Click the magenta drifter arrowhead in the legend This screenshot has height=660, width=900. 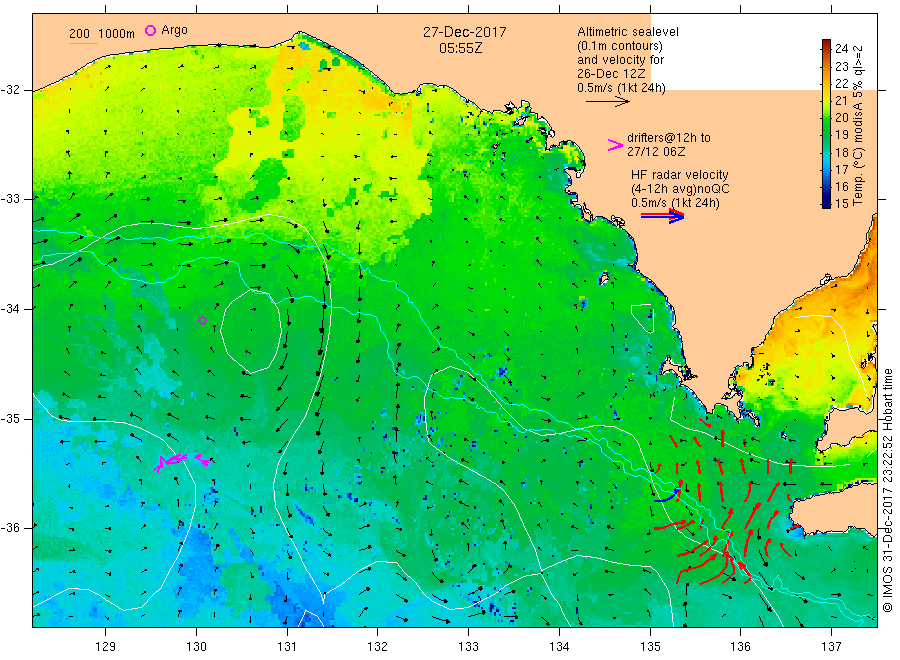[615, 145]
